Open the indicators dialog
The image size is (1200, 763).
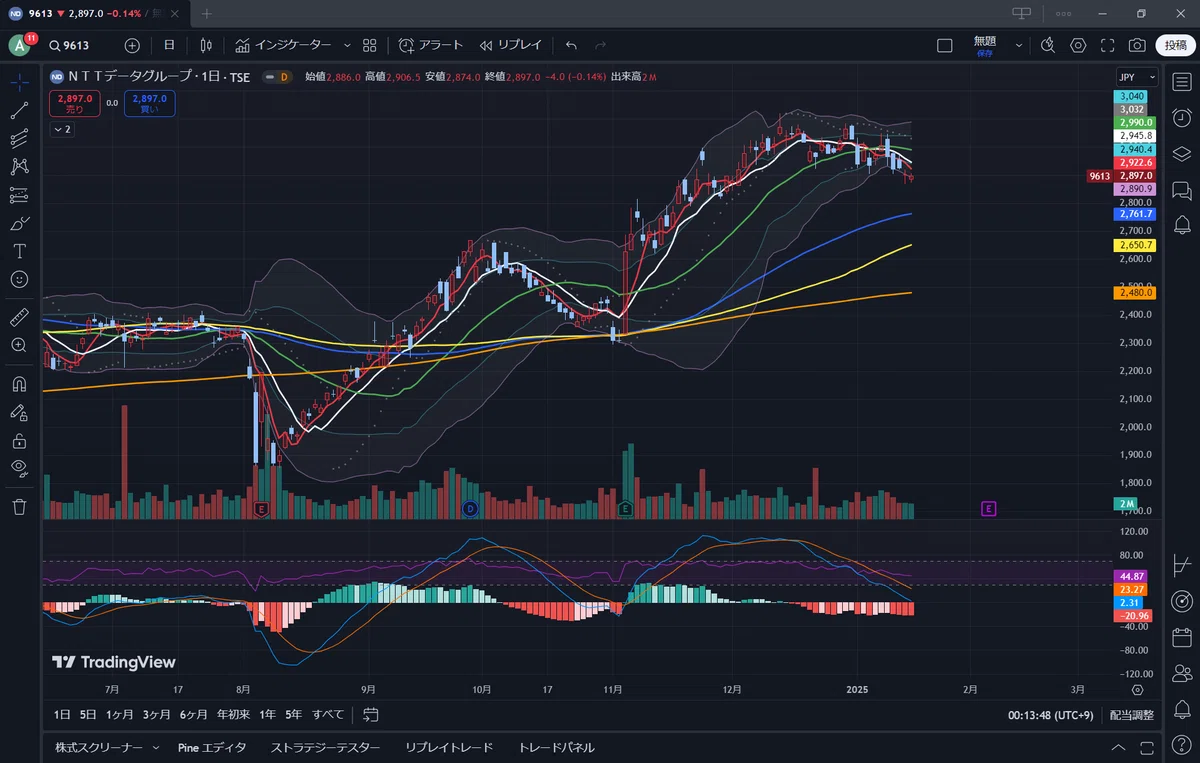pos(283,45)
